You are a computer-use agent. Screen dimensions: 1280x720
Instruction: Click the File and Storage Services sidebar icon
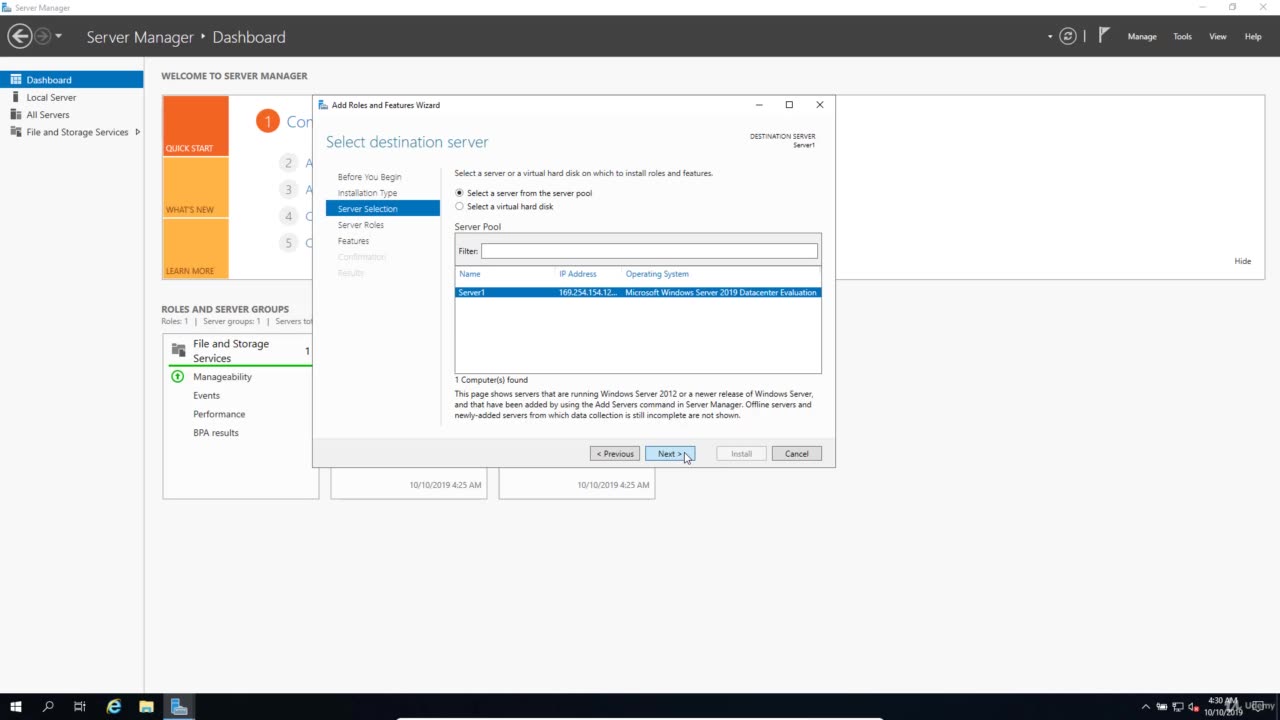16,132
